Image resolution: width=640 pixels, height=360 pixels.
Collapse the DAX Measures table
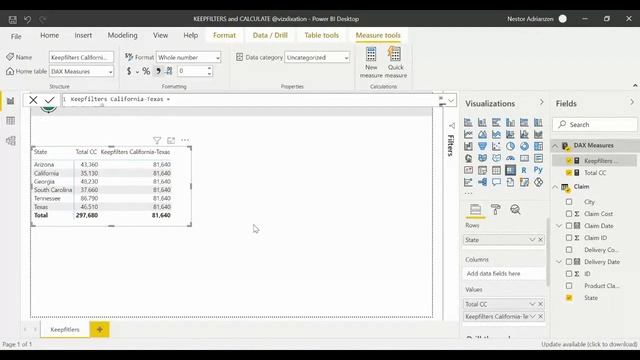pyautogui.click(x=555, y=146)
